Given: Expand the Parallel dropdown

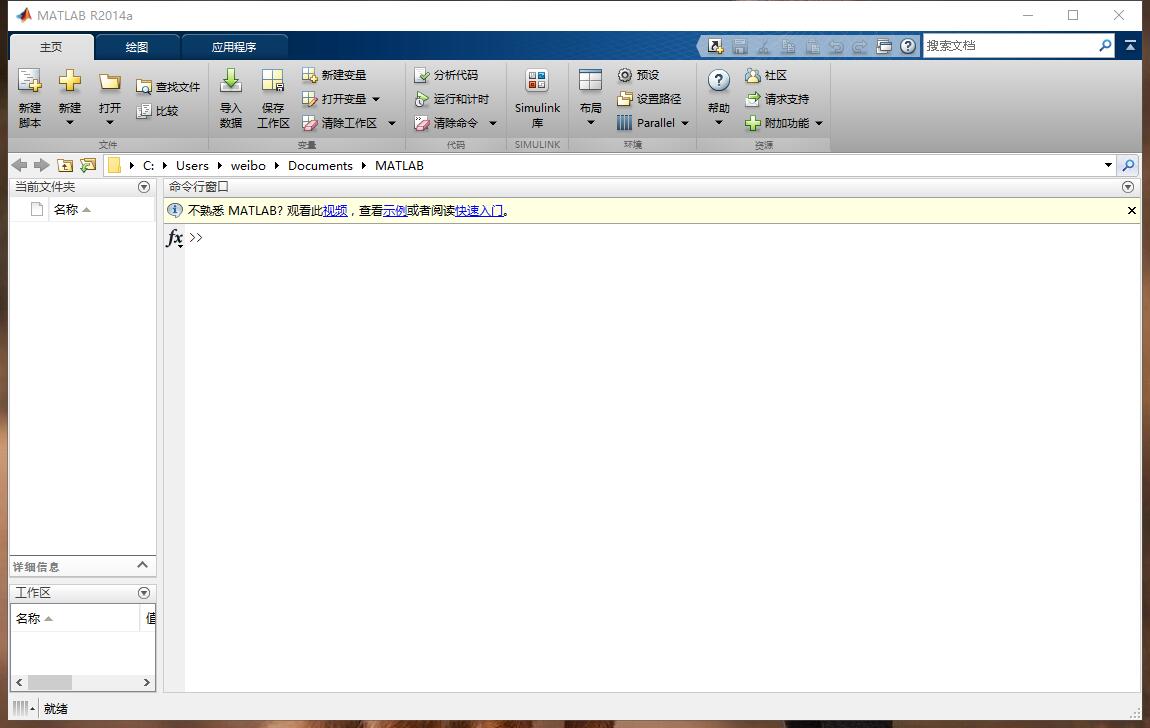Looking at the screenshot, I should [685, 123].
